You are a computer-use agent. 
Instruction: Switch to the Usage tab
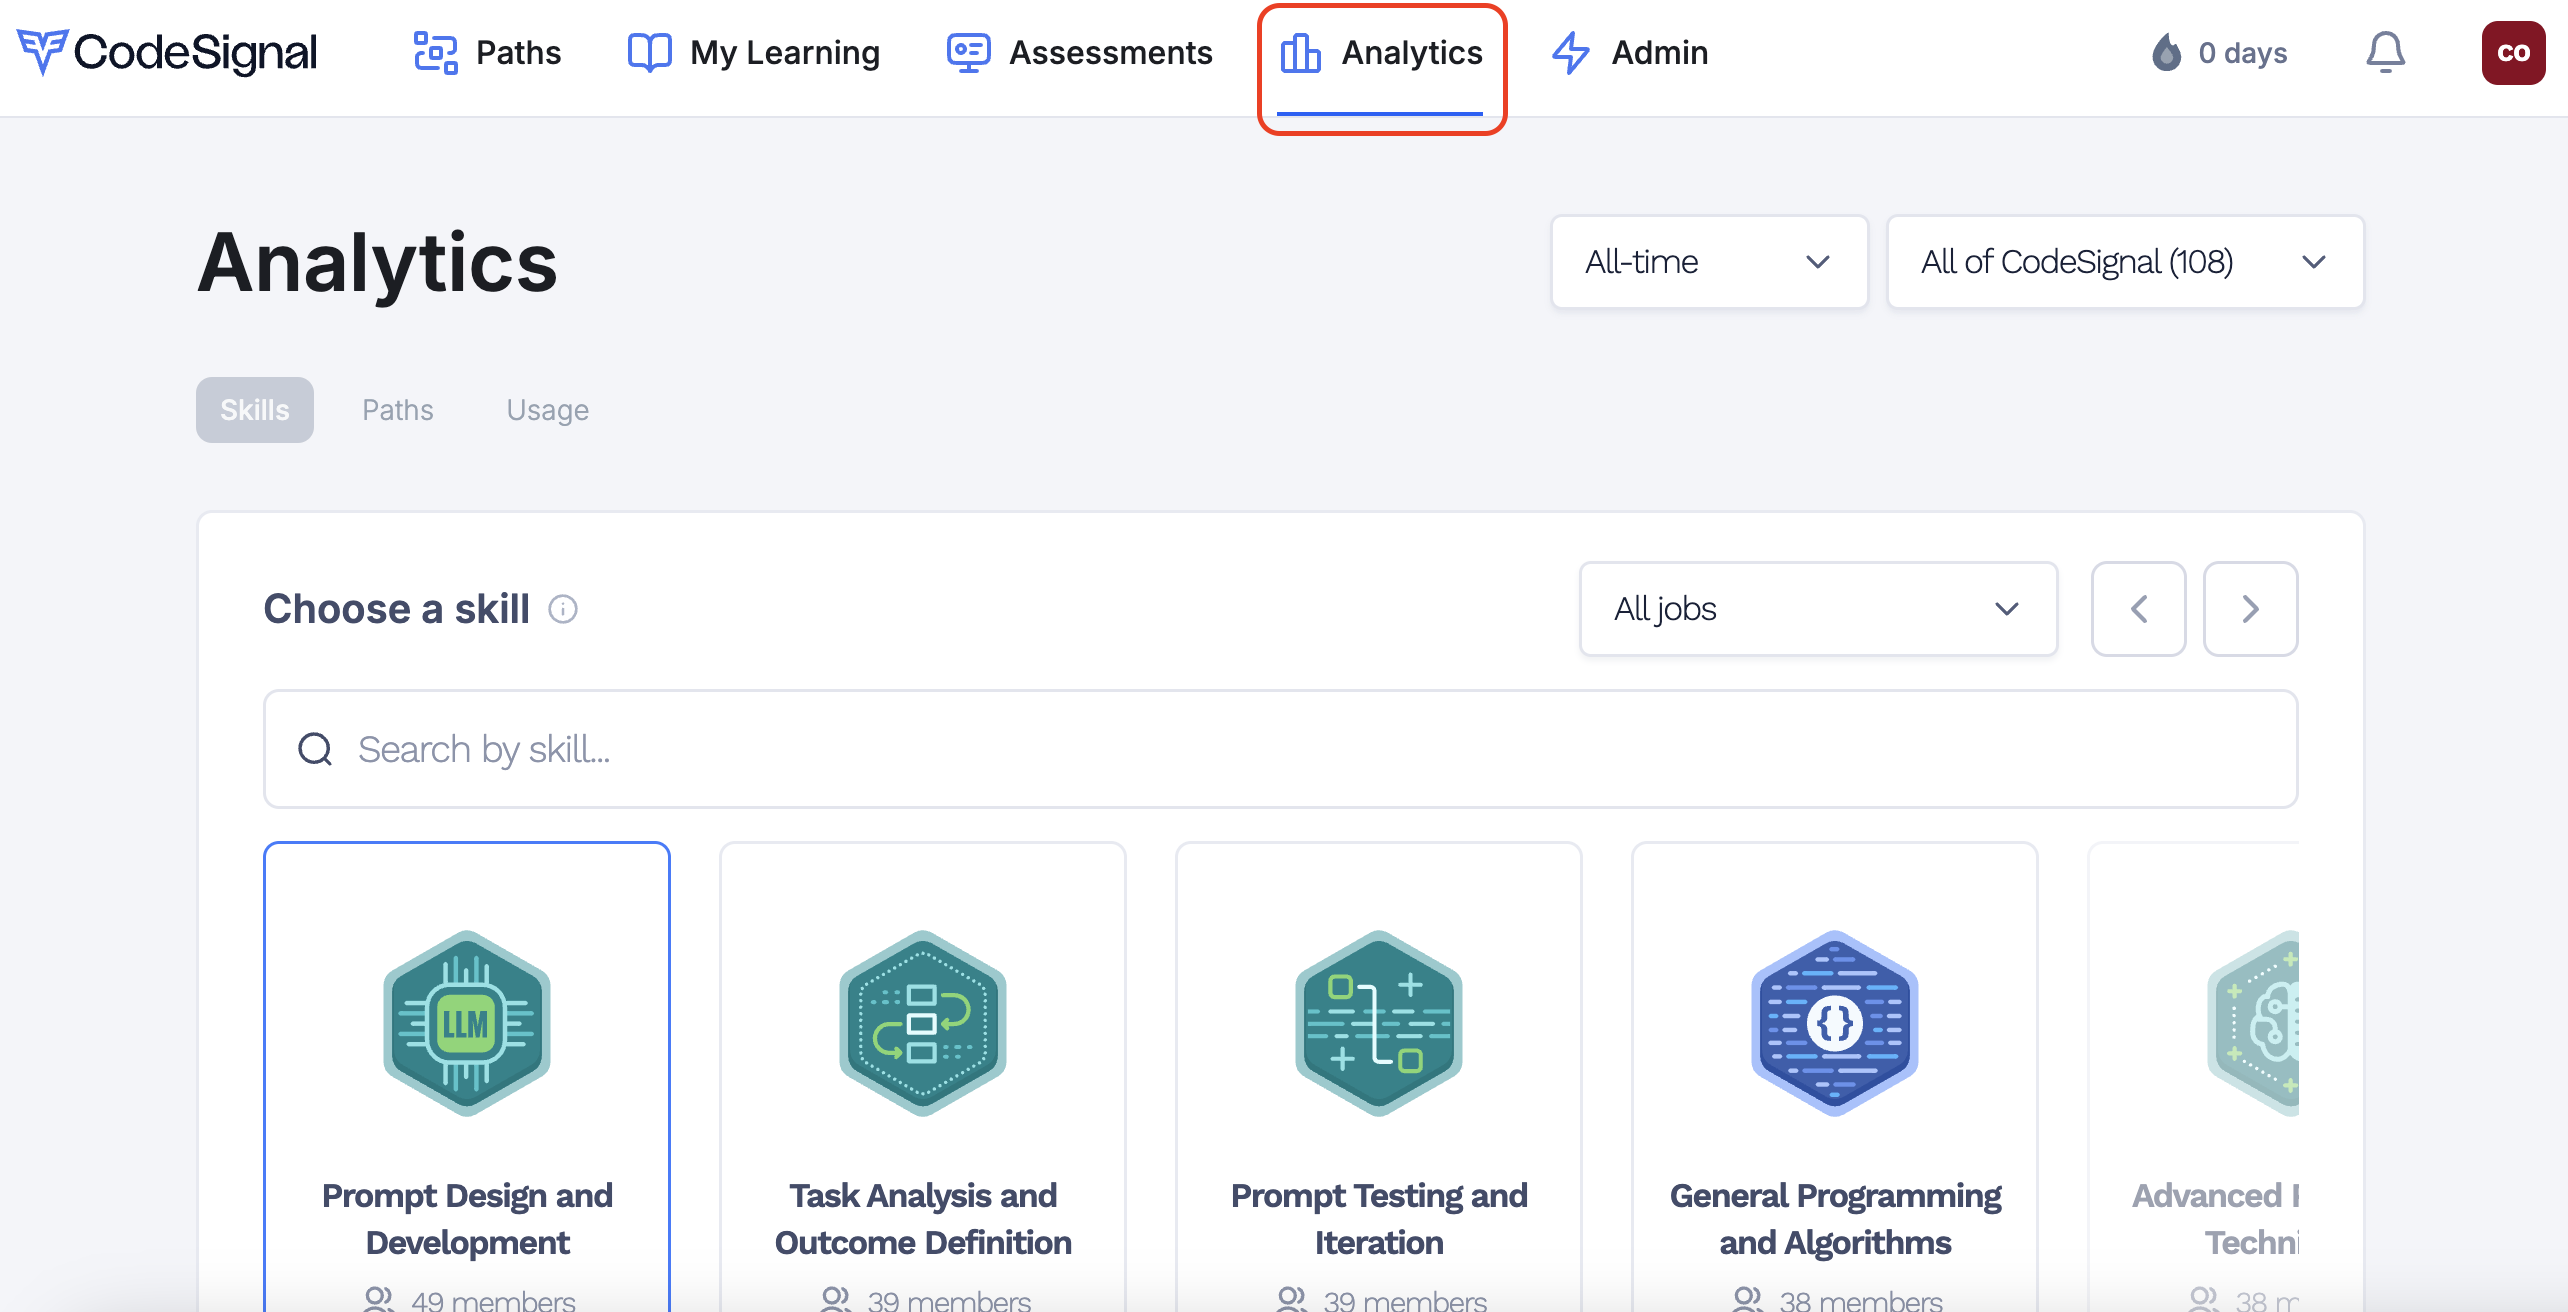tap(547, 410)
